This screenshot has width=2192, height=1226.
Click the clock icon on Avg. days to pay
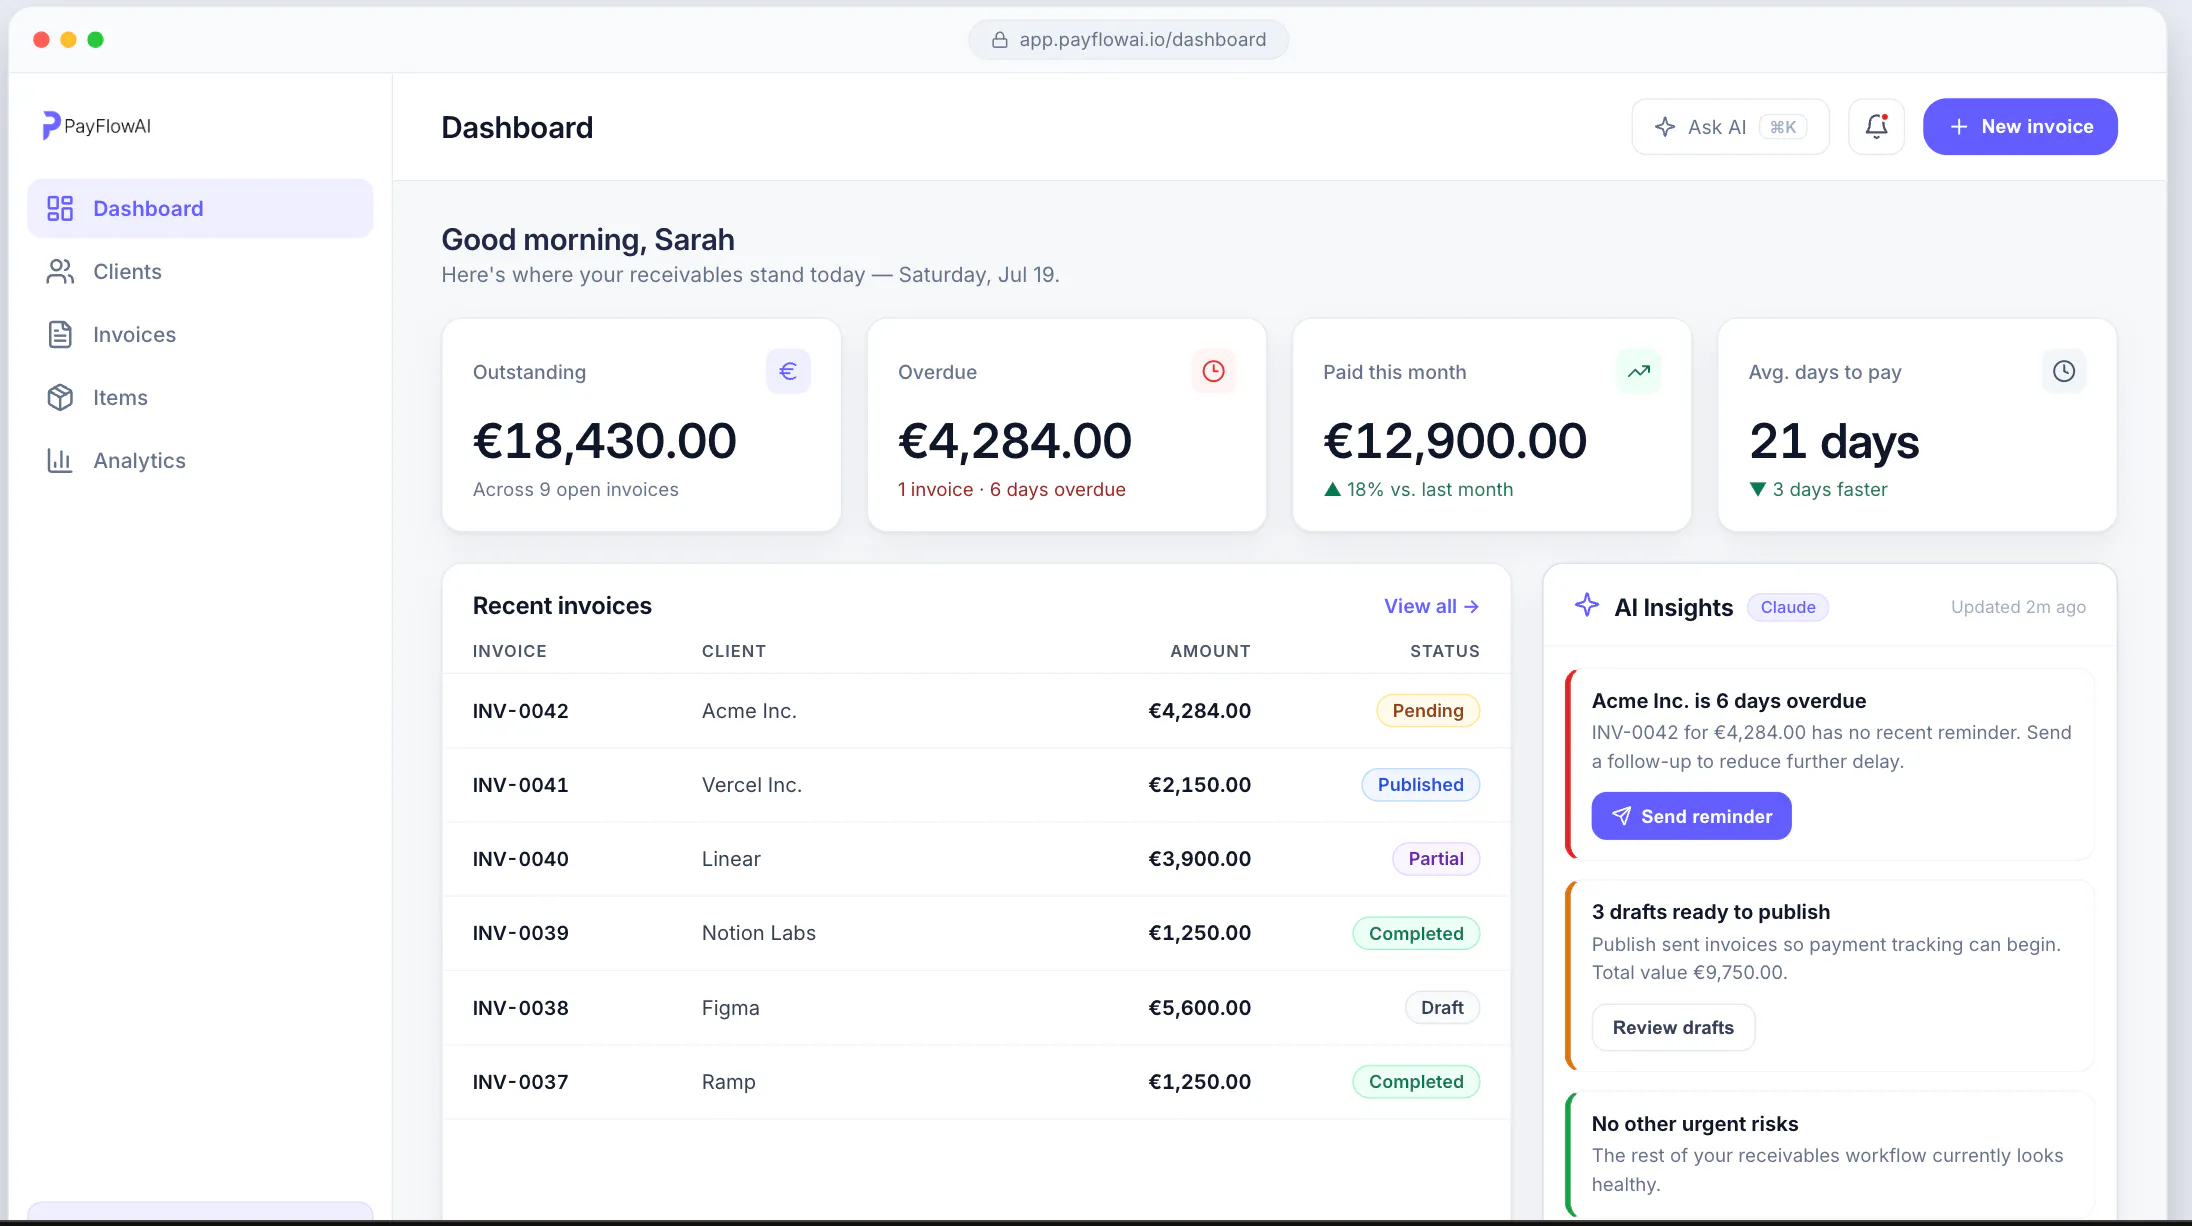point(2063,371)
